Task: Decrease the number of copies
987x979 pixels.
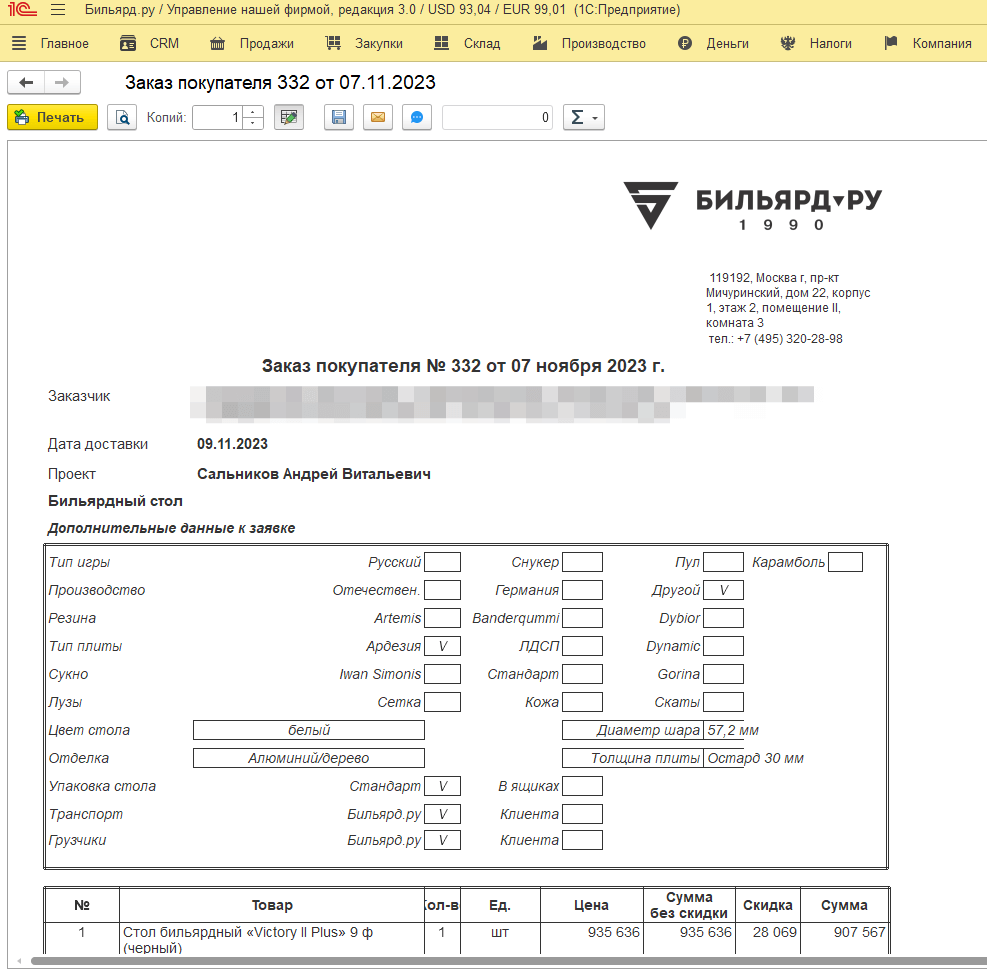Action: click(x=253, y=123)
